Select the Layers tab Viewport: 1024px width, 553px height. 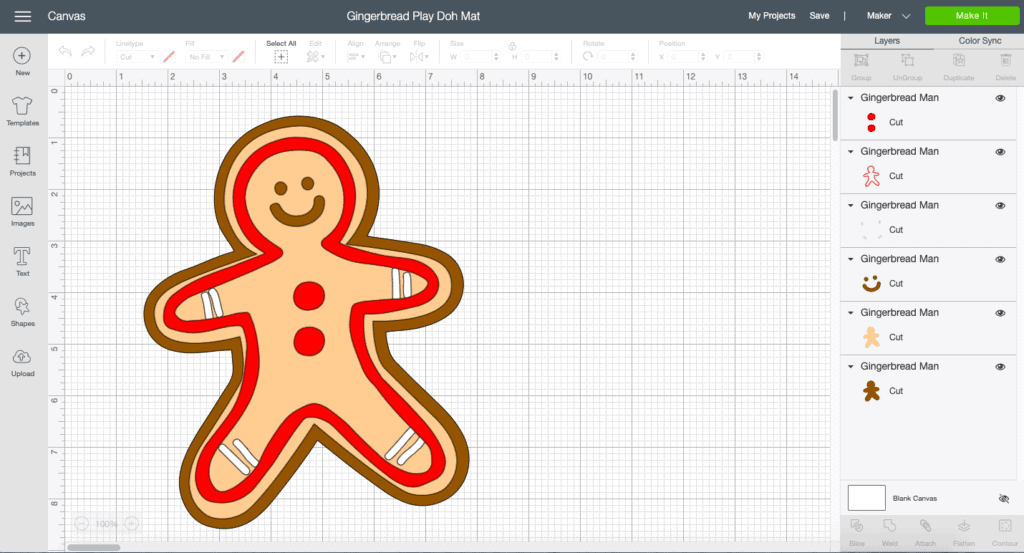(x=886, y=41)
